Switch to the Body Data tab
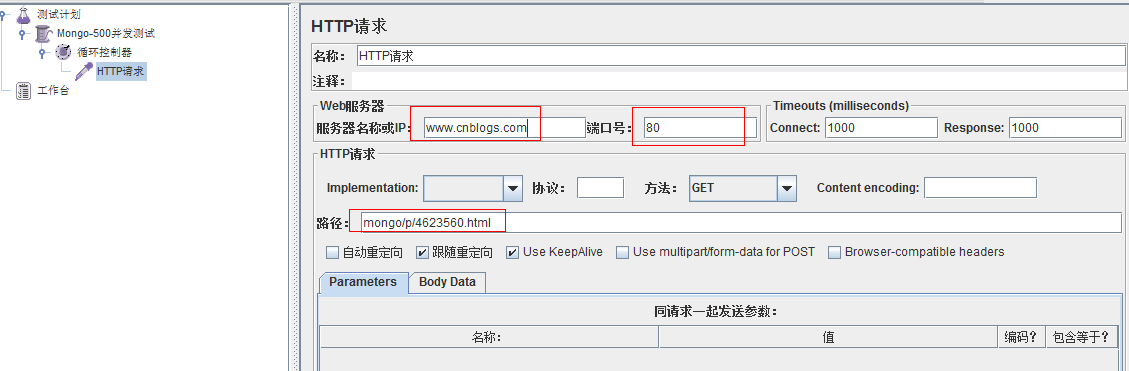Viewport: 1129px width, 371px height. (x=447, y=282)
